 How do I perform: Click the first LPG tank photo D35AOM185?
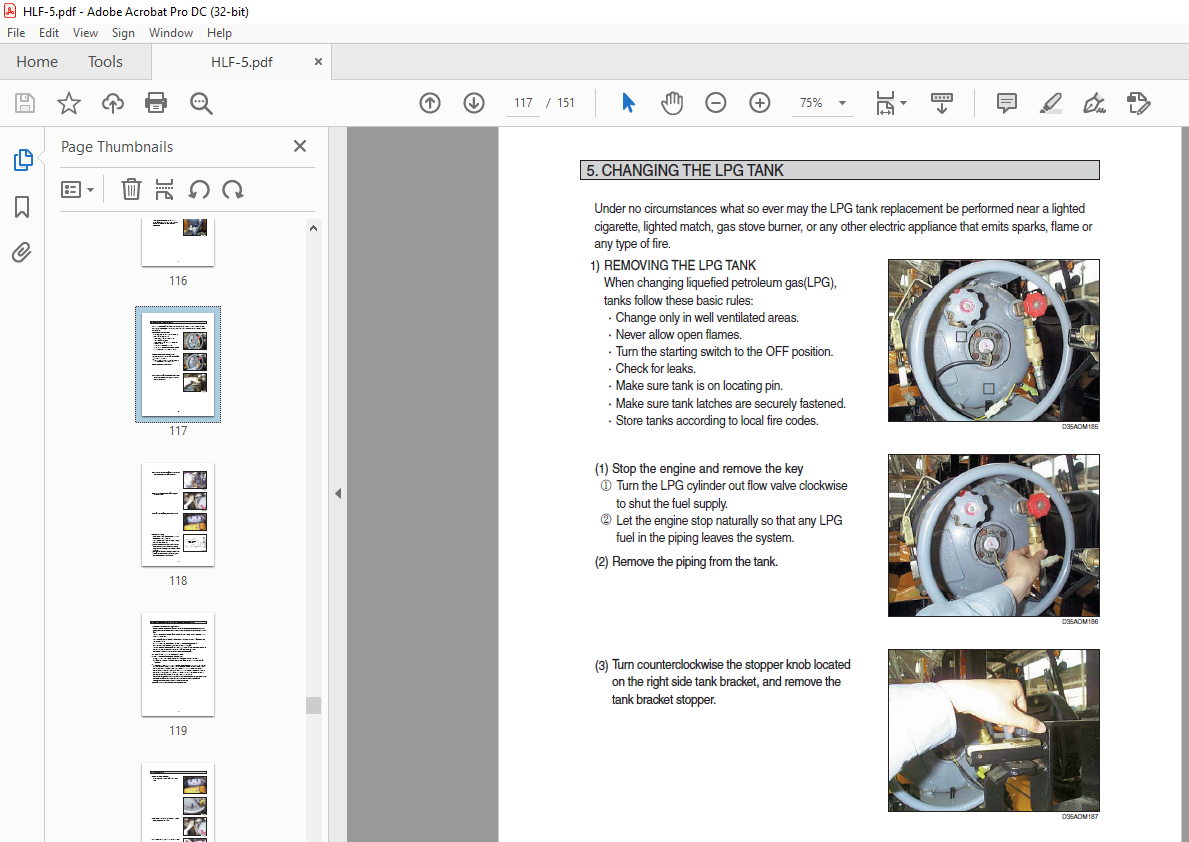tap(993, 341)
